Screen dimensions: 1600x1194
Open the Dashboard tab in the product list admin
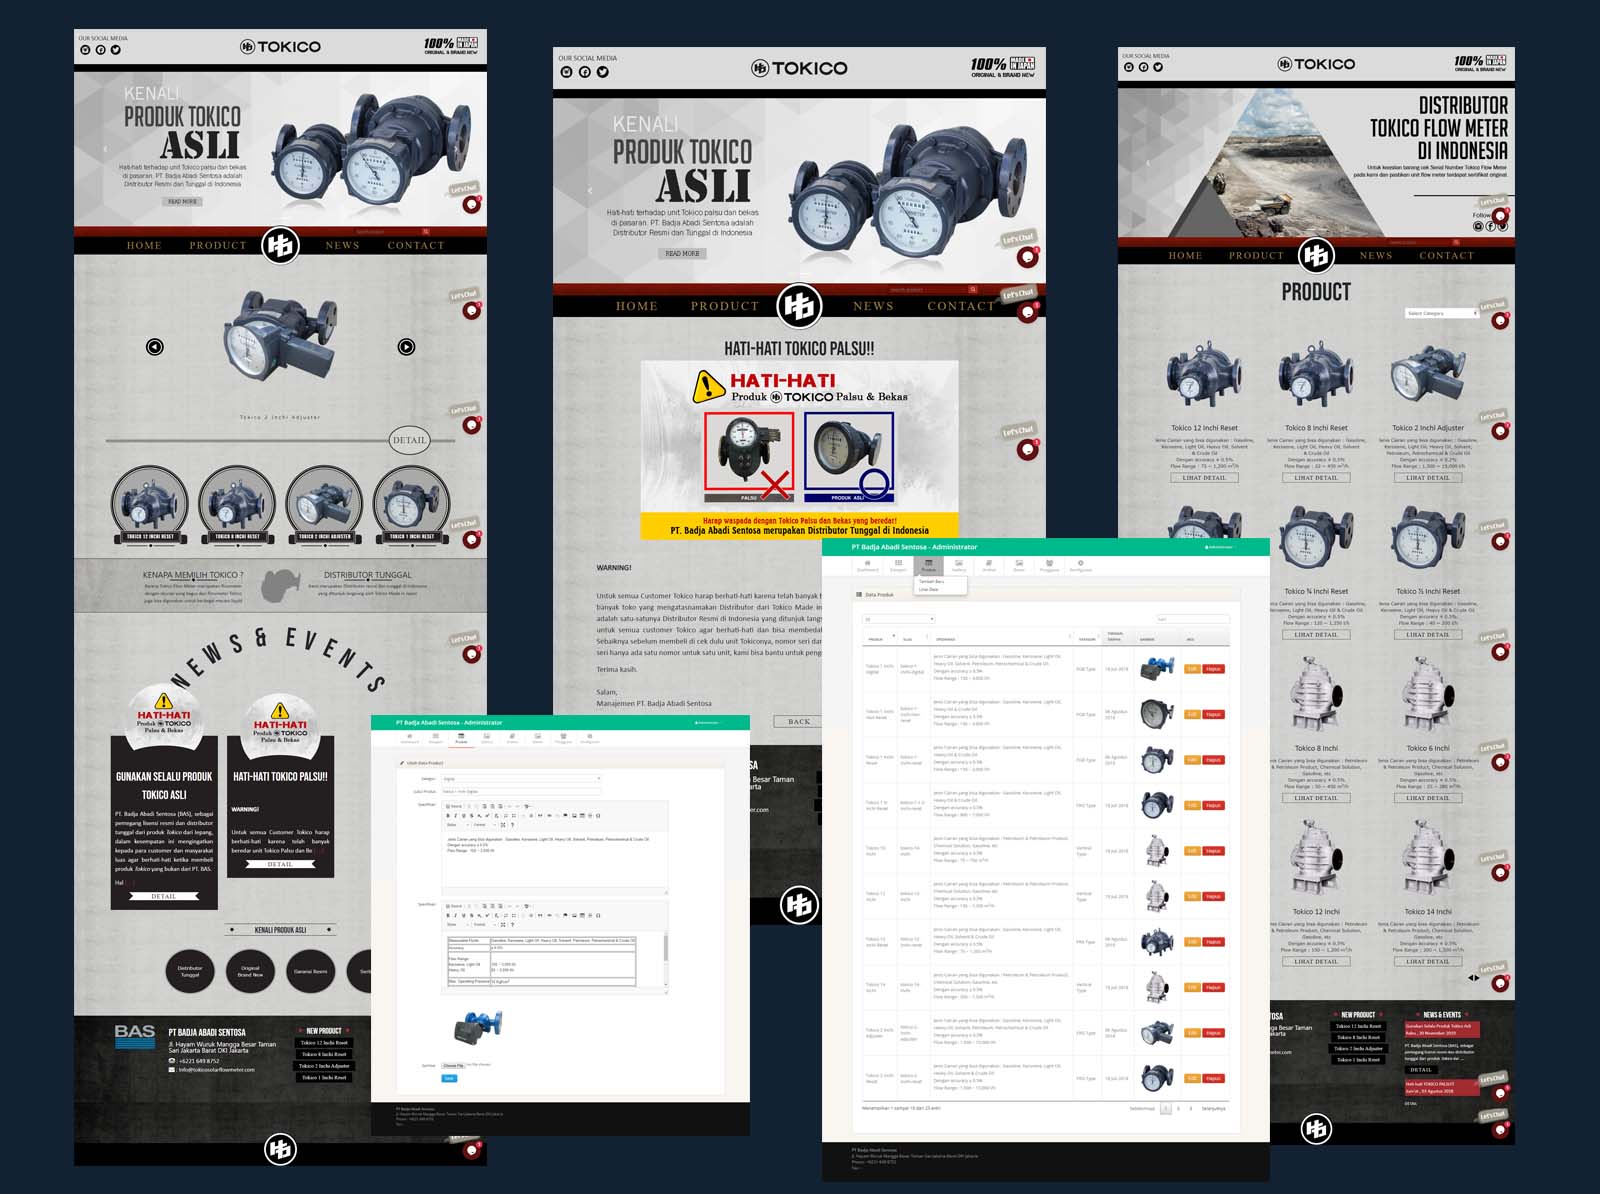pos(868,566)
